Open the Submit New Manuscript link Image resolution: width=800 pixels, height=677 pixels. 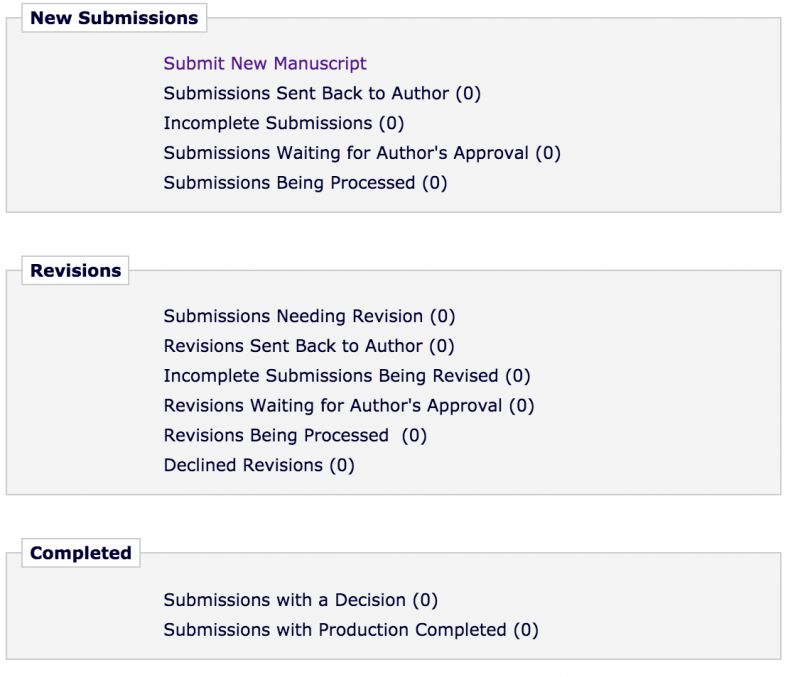tap(265, 64)
